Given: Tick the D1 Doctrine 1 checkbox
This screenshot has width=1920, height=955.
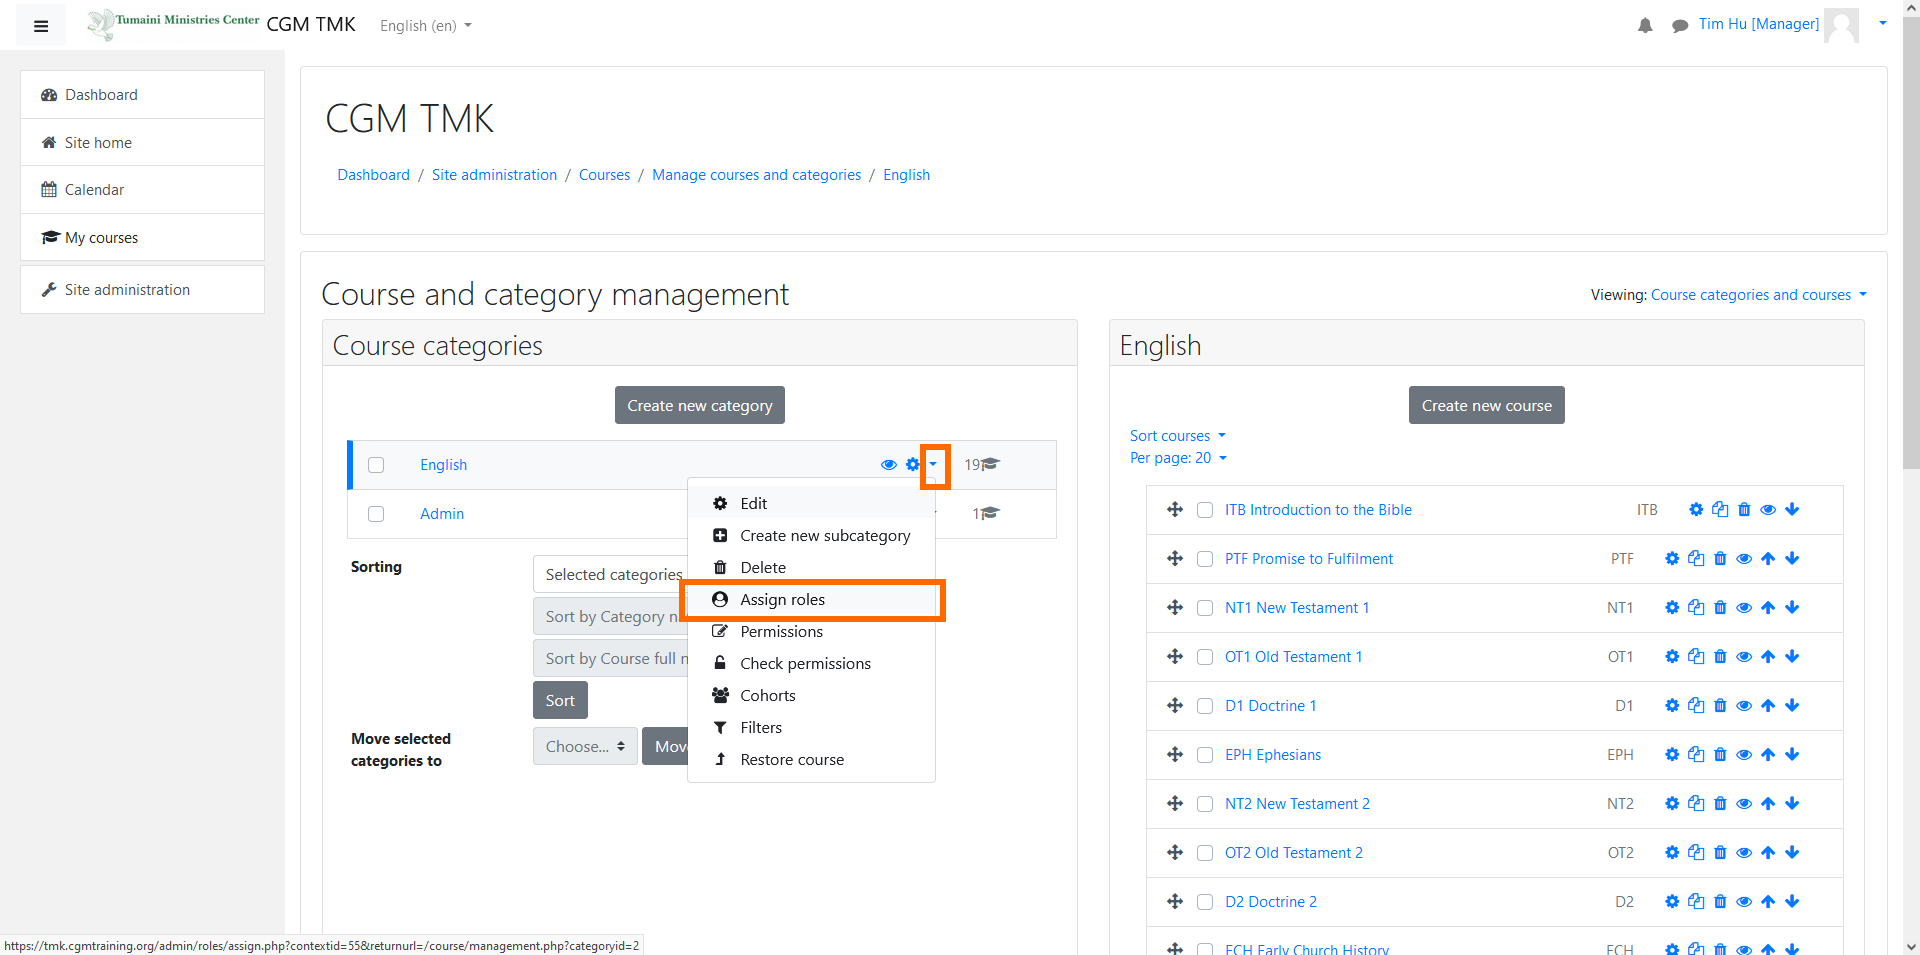Looking at the screenshot, I should [1205, 706].
